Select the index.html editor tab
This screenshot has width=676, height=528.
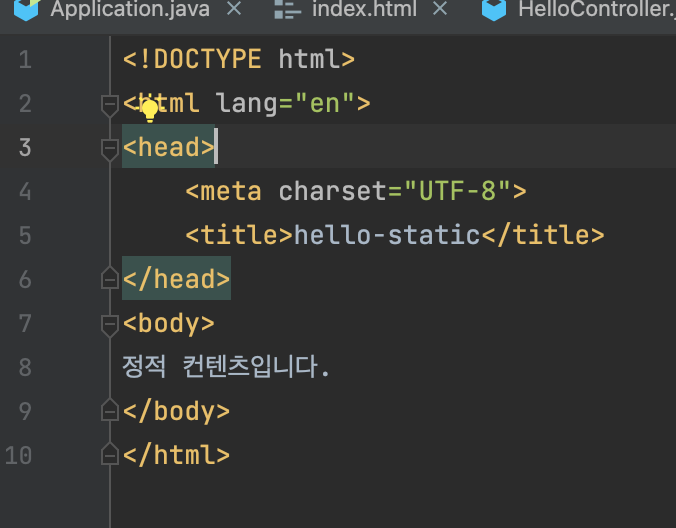tap(364, 9)
